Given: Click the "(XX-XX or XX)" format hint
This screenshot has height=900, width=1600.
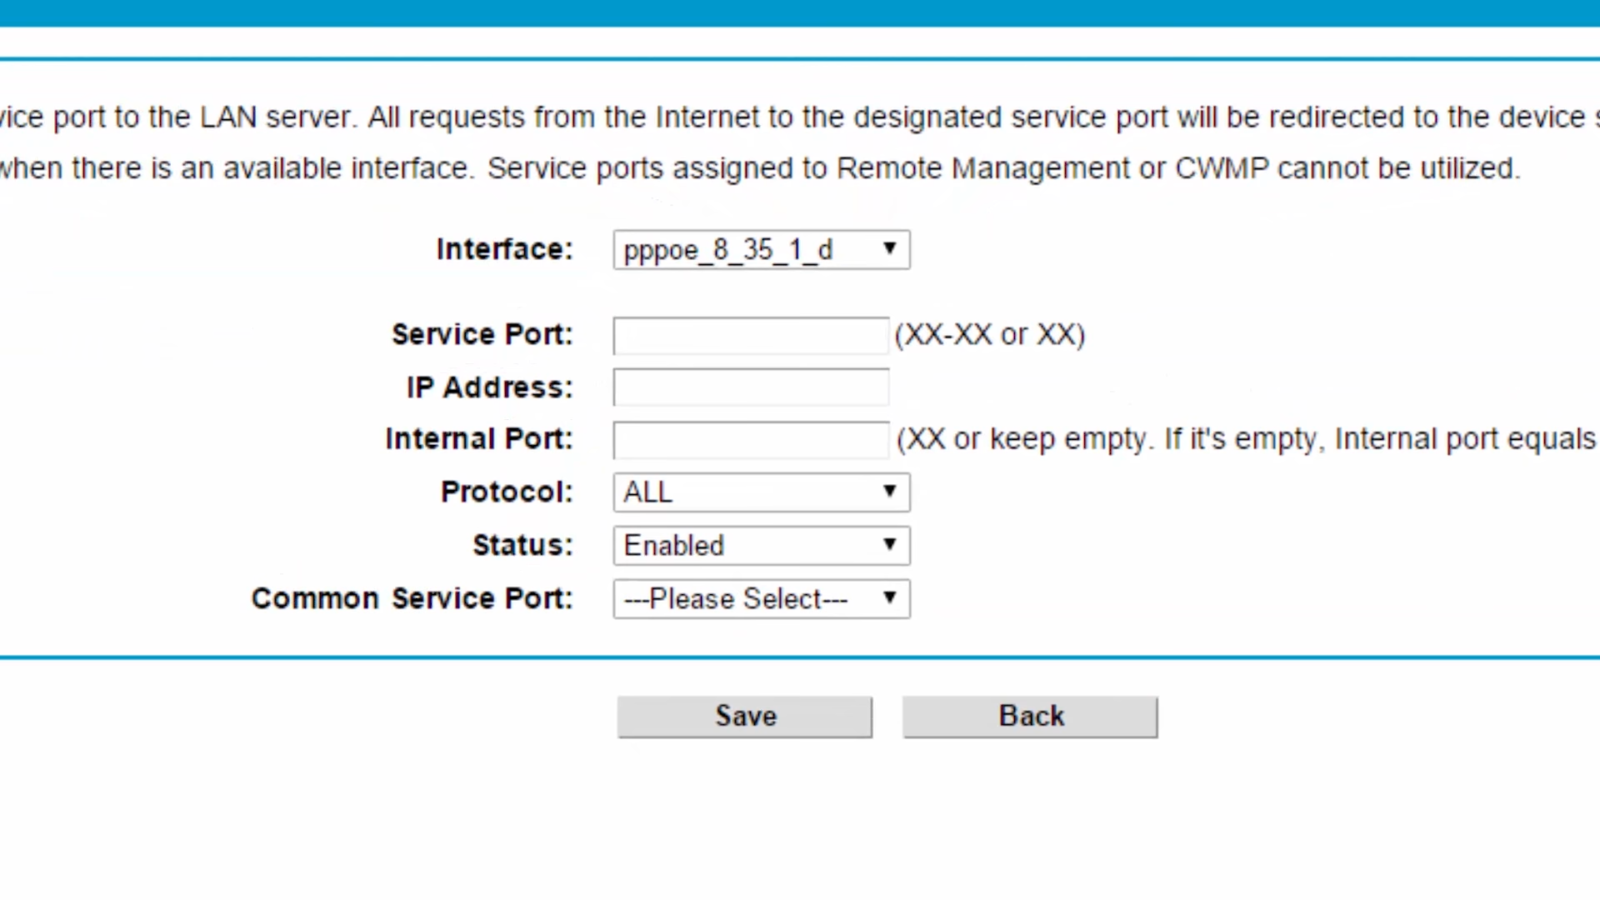Looking at the screenshot, I should [990, 335].
